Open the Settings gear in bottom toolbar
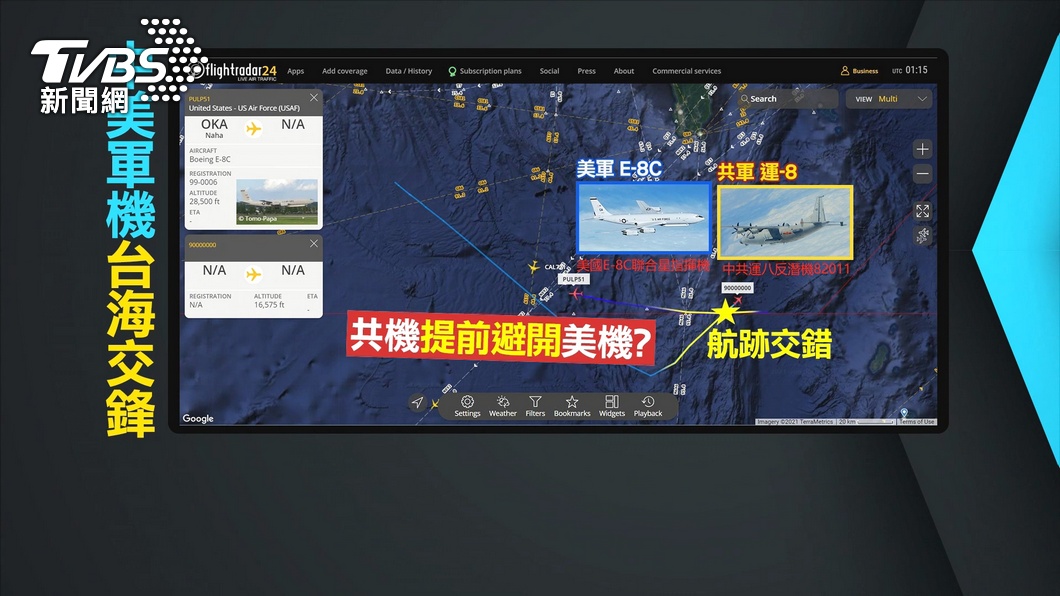Viewport: 1060px width, 596px height. (x=467, y=406)
